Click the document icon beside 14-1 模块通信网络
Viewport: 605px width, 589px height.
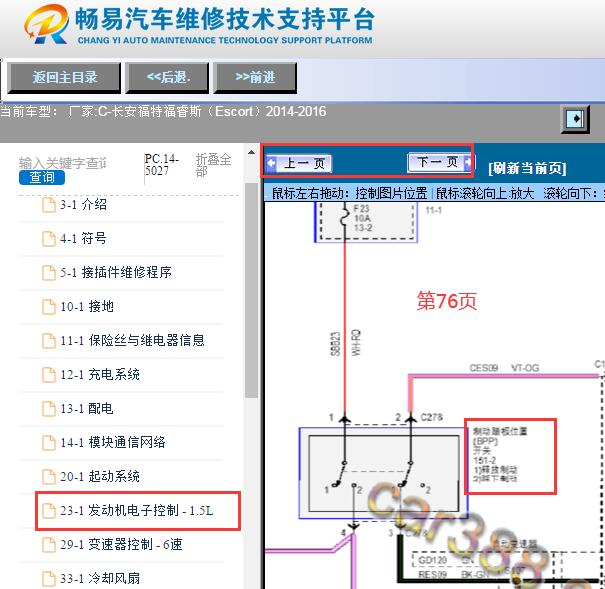(x=49, y=442)
